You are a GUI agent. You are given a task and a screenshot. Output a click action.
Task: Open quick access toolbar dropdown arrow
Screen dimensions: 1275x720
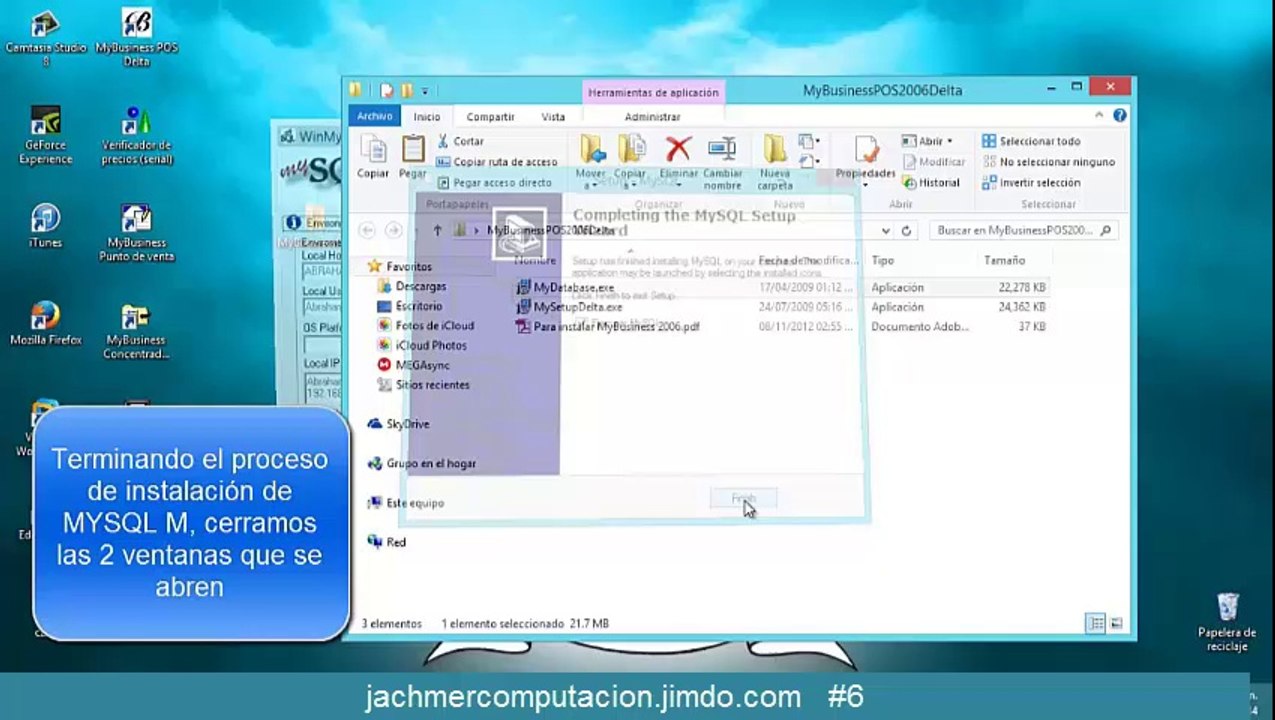point(425,91)
